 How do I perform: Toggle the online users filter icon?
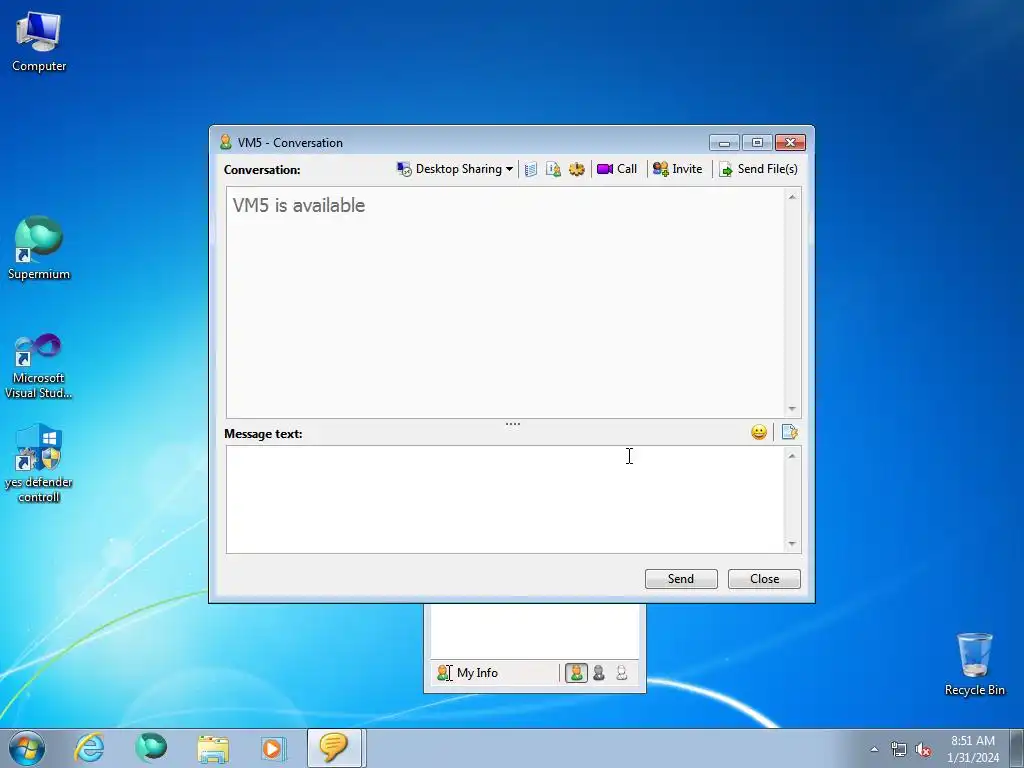576,673
